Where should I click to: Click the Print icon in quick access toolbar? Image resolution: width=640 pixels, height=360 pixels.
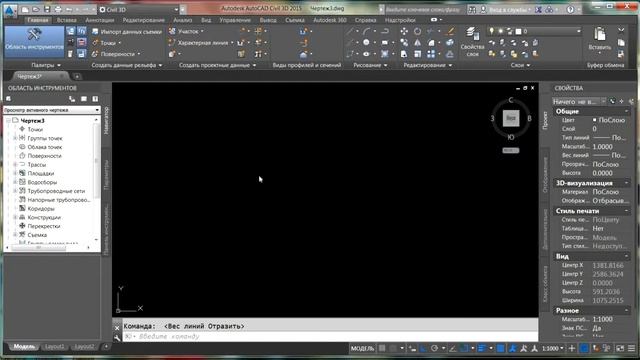pos(58,9)
